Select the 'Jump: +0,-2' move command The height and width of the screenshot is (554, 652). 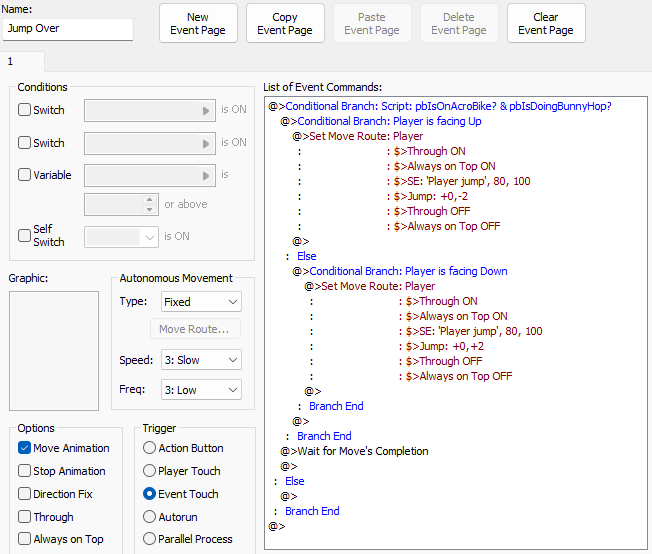pyautogui.click(x=431, y=196)
